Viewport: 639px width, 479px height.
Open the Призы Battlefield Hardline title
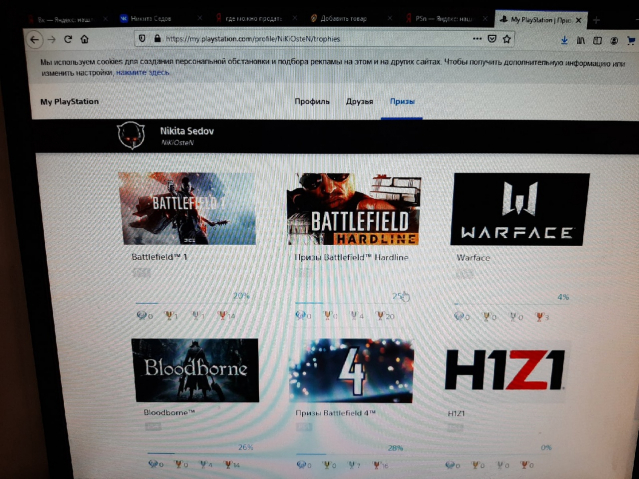coord(351,258)
